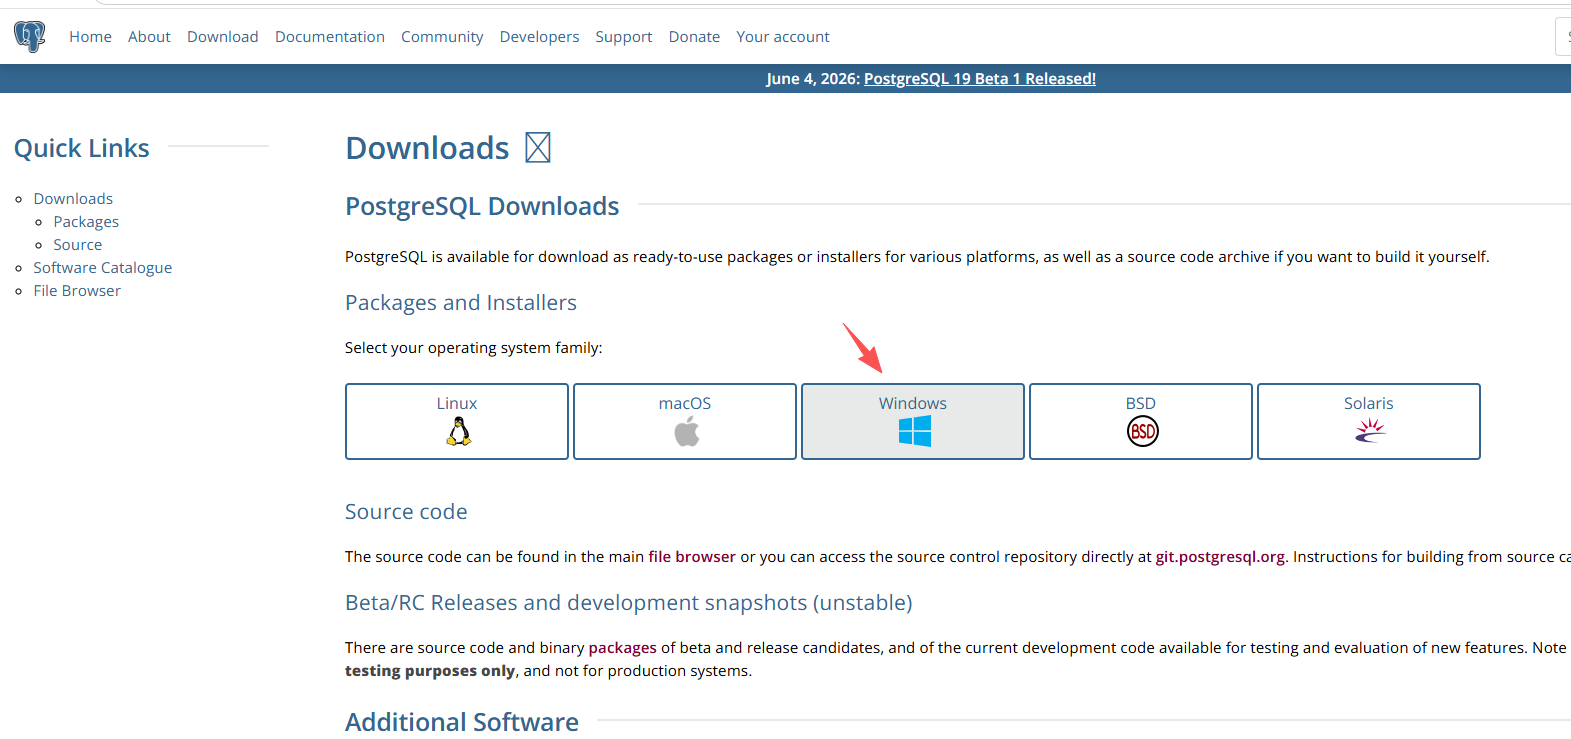The height and width of the screenshot is (739, 1571).
Task: Click the search field at the top right
Action: (x=1563, y=37)
